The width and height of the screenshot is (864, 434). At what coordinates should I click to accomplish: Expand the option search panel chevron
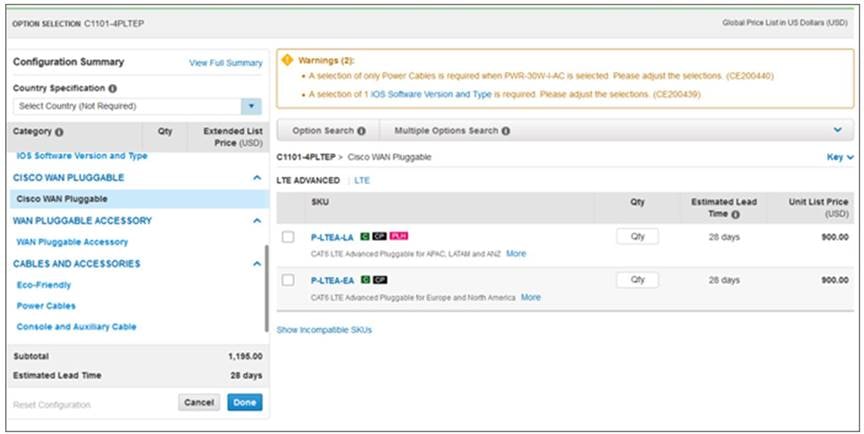(838, 130)
